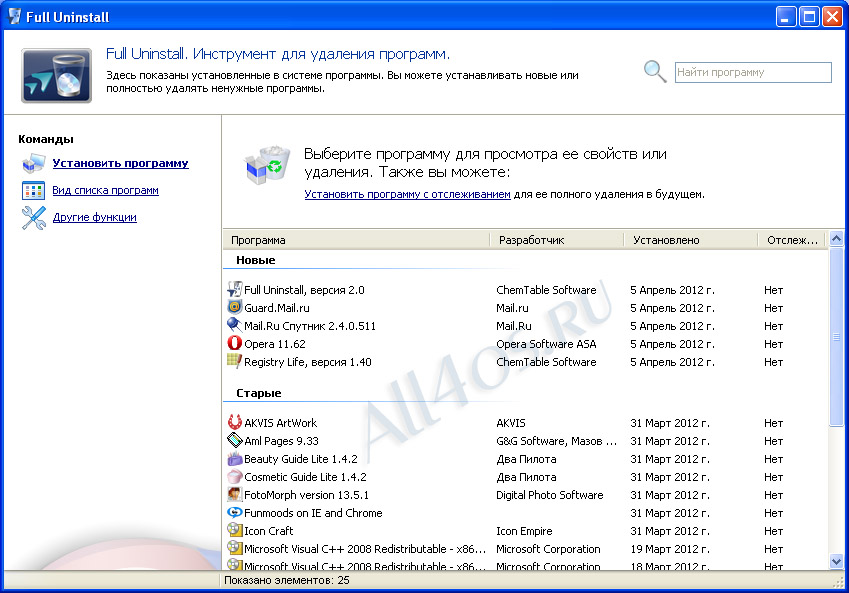
Task: Click Digital Photo Software developer cell
Action: [x=550, y=495]
